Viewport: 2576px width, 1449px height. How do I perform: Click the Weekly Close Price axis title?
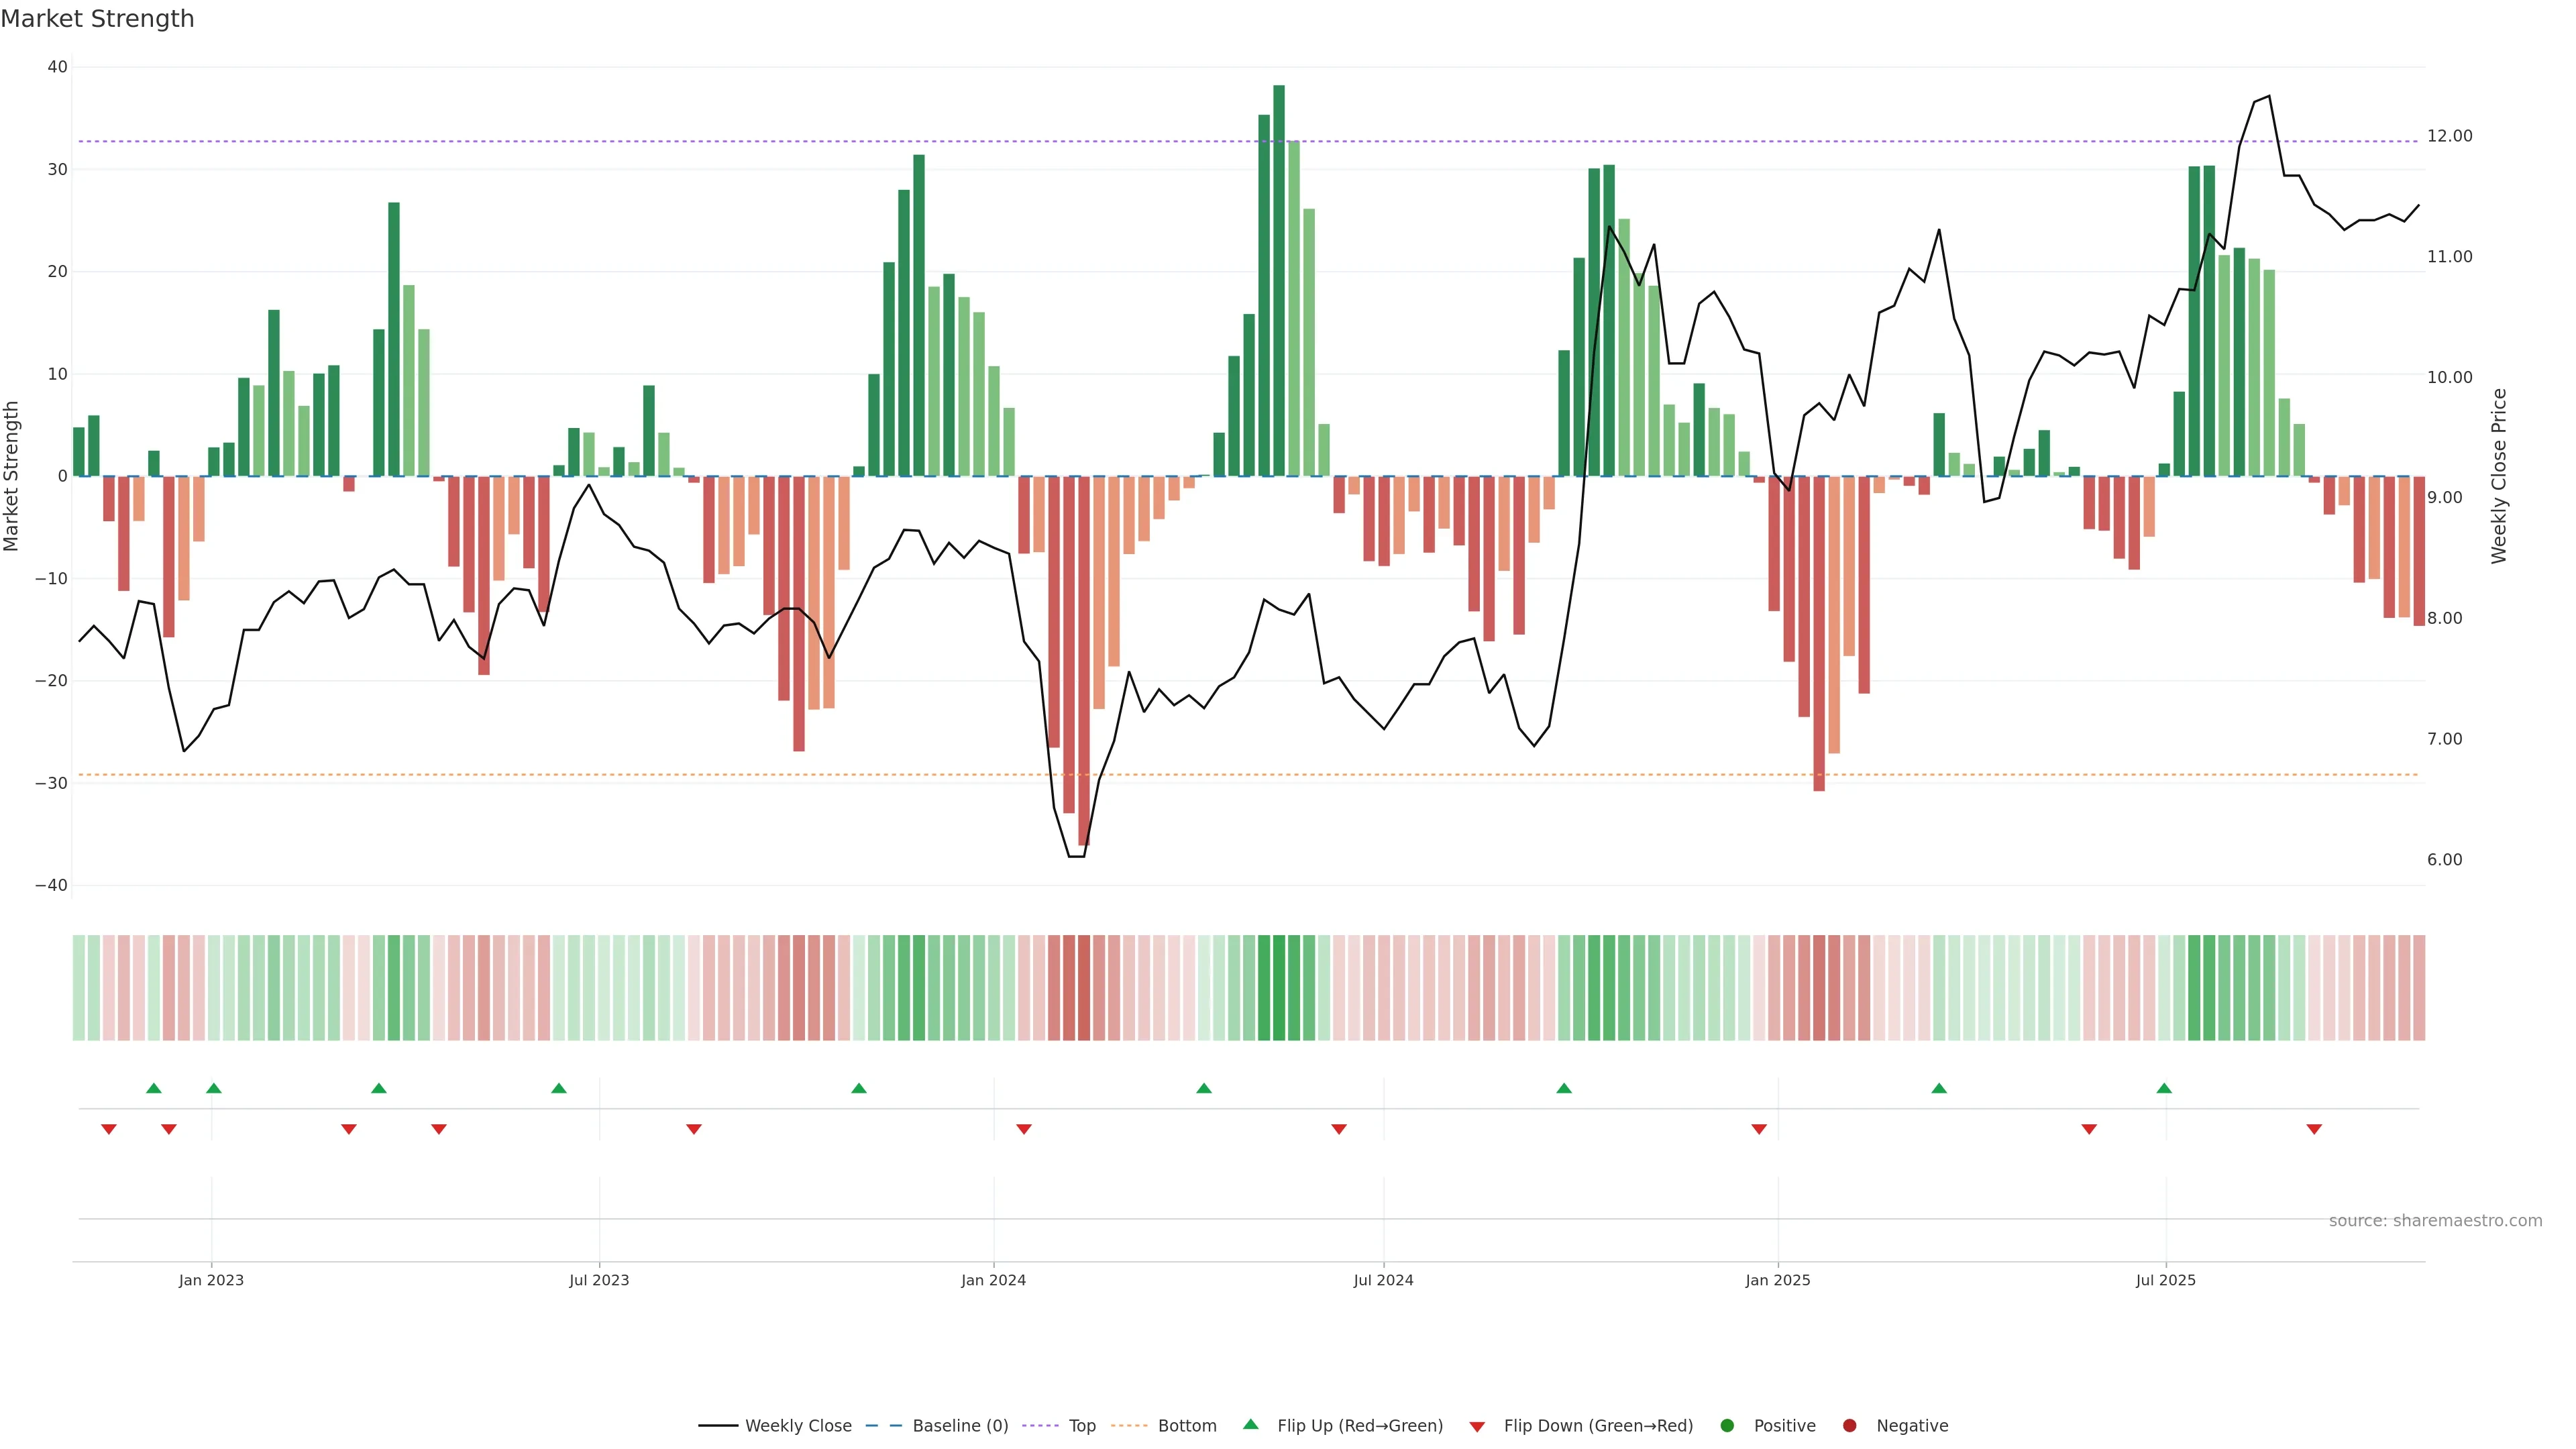coord(2499,476)
